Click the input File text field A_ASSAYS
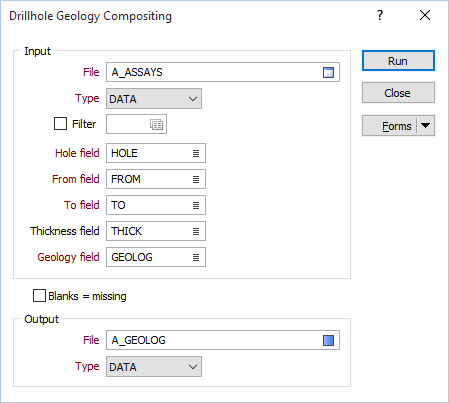 pyautogui.click(x=214, y=72)
